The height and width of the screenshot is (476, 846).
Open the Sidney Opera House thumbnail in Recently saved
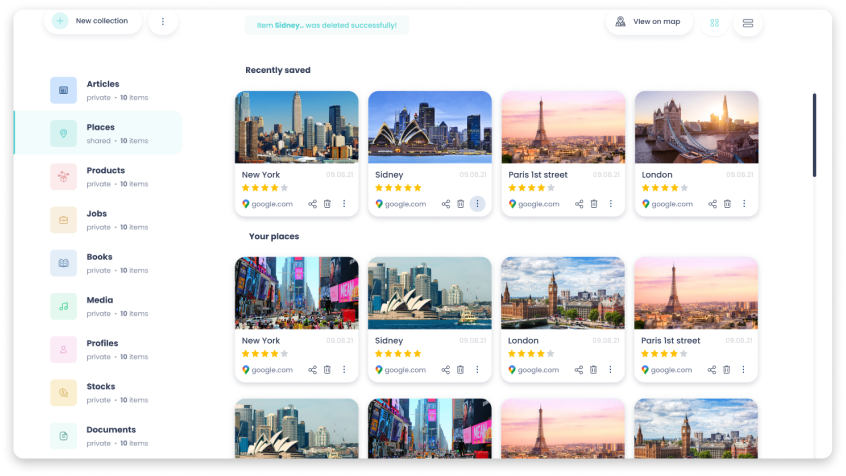[x=430, y=127]
